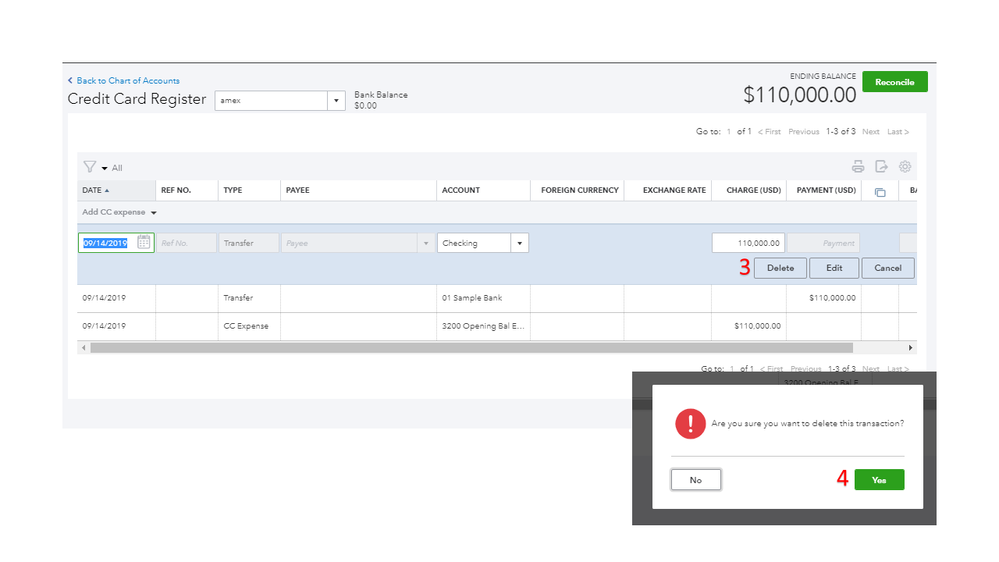
Task: Click the green Reconcile button
Action: tap(895, 82)
